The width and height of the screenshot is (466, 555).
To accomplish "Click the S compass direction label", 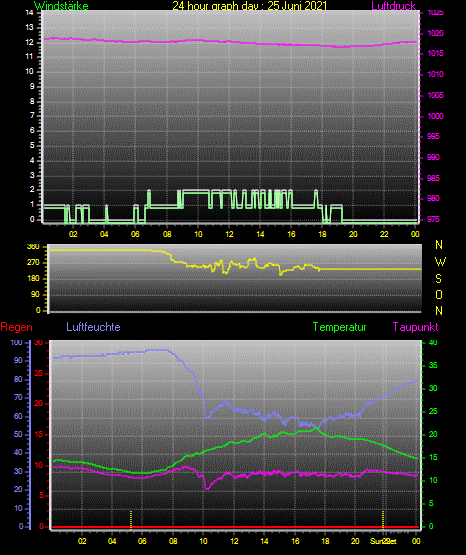I will coord(438,279).
